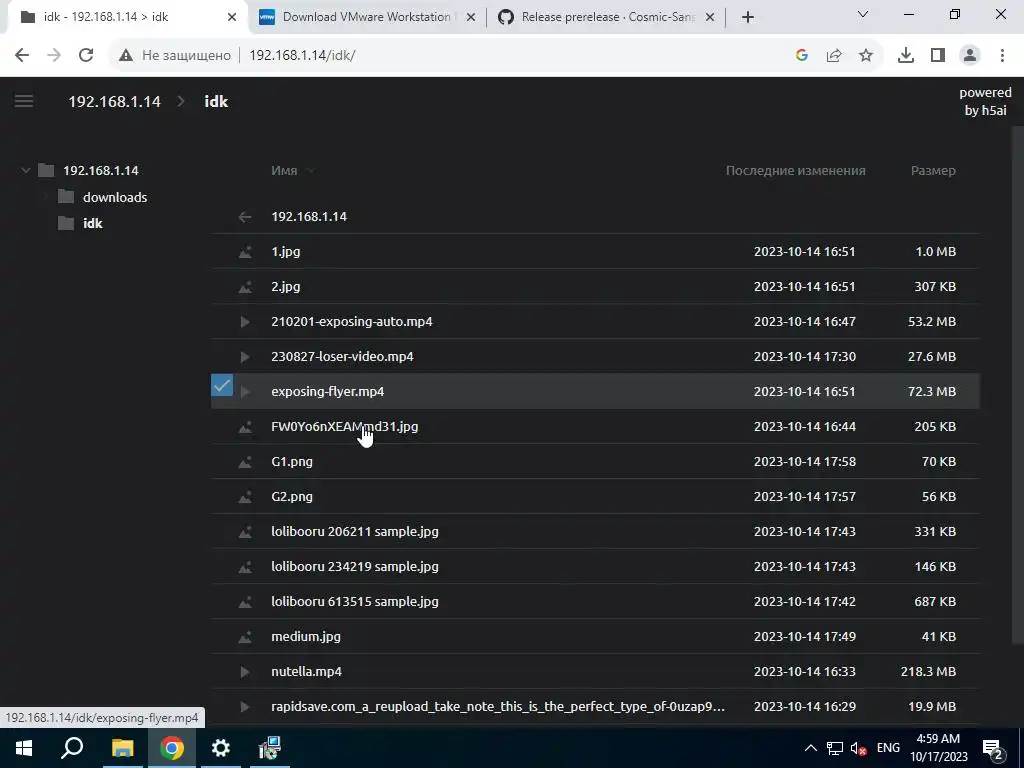Open the powered by h5ai link

tap(985, 101)
